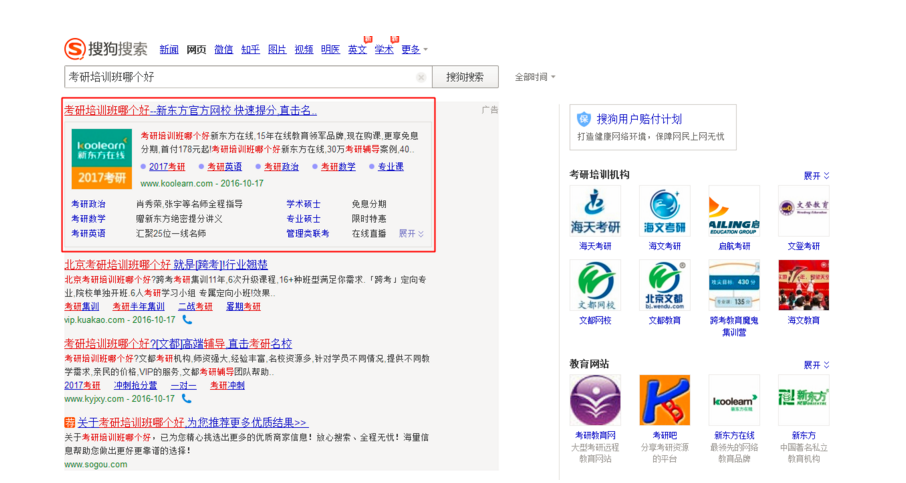Click the www.sogou.com URL text

[95, 465]
